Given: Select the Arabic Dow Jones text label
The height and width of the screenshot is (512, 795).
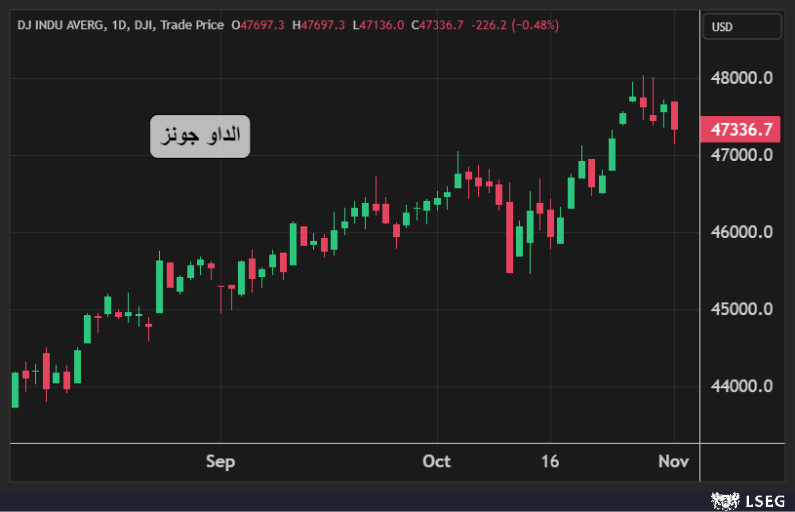Looking at the screenshot, I should coord(200,136).
